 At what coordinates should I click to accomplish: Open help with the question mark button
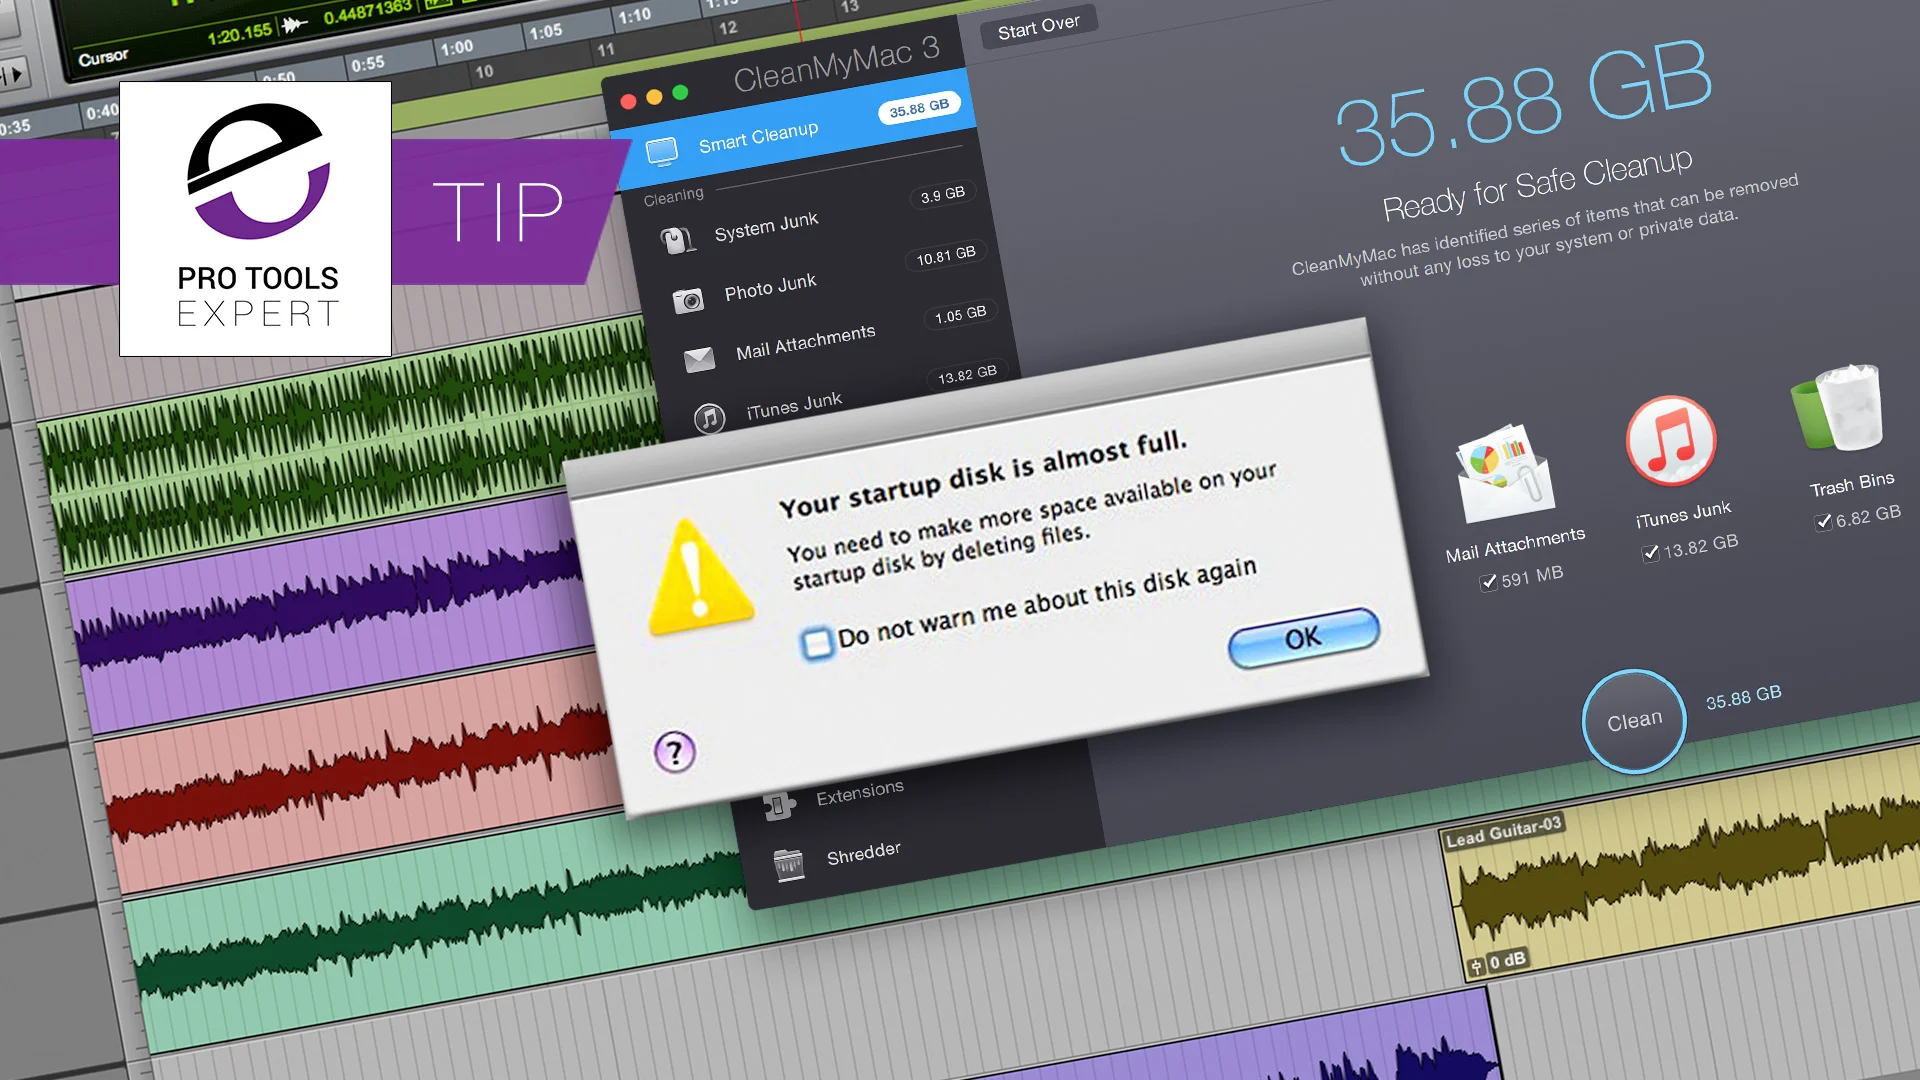tap(675, 752)
